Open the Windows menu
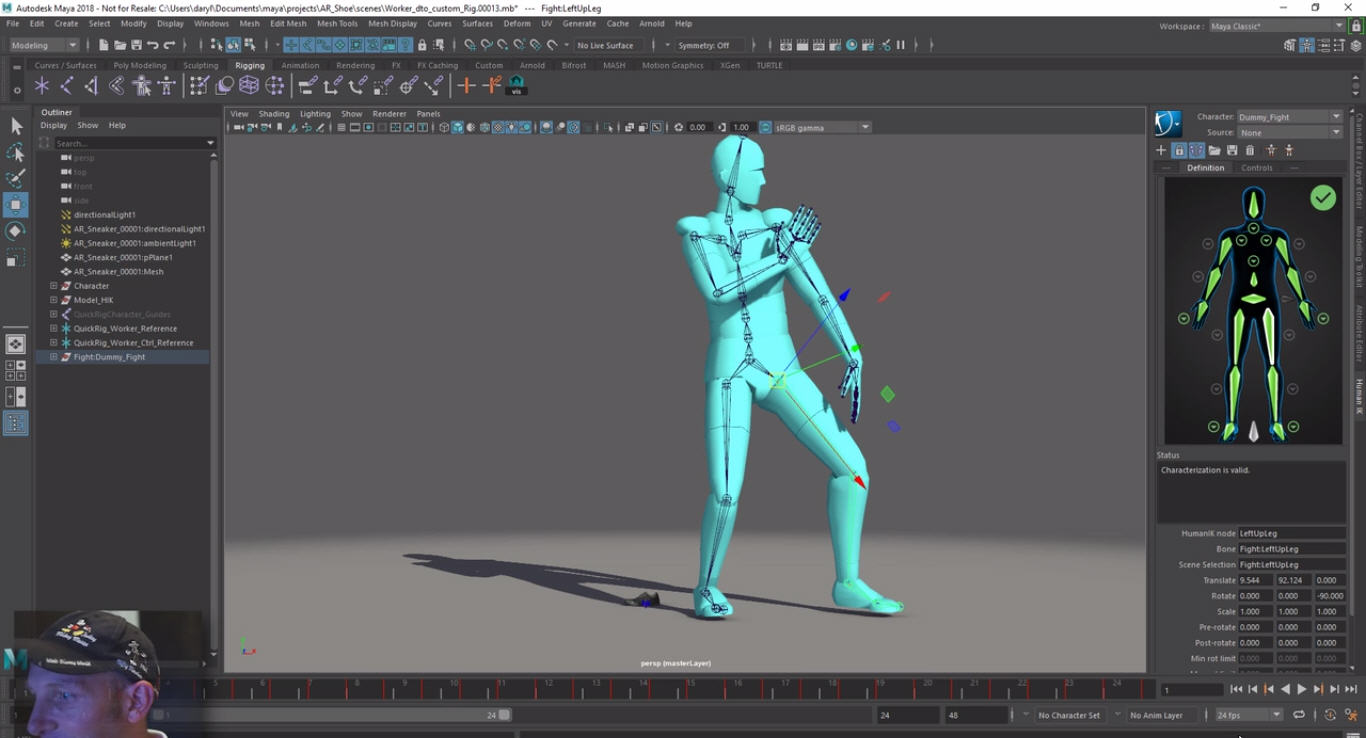The width and height of the screenshot is (1366, 738). pos(211,24)
